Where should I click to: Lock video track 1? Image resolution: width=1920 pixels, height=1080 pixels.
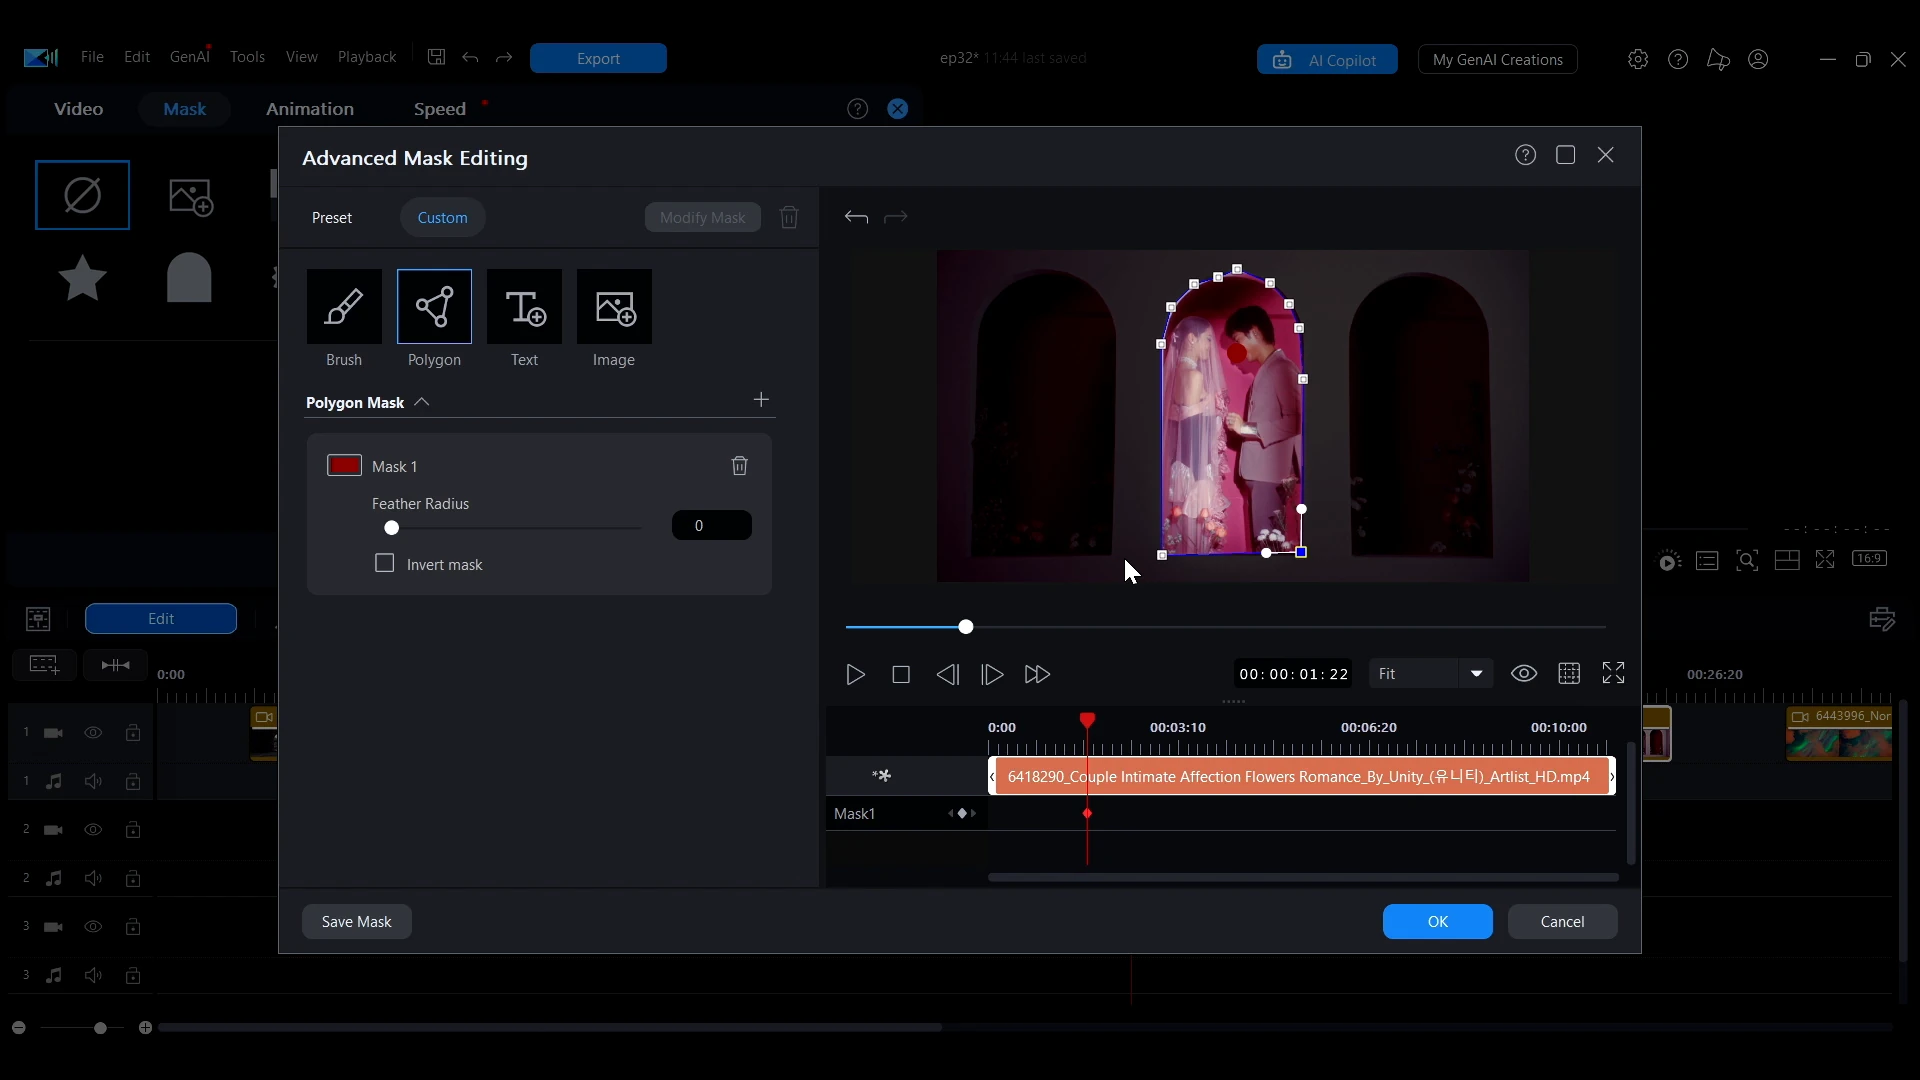pyautogui.click(x=133, y=733)
